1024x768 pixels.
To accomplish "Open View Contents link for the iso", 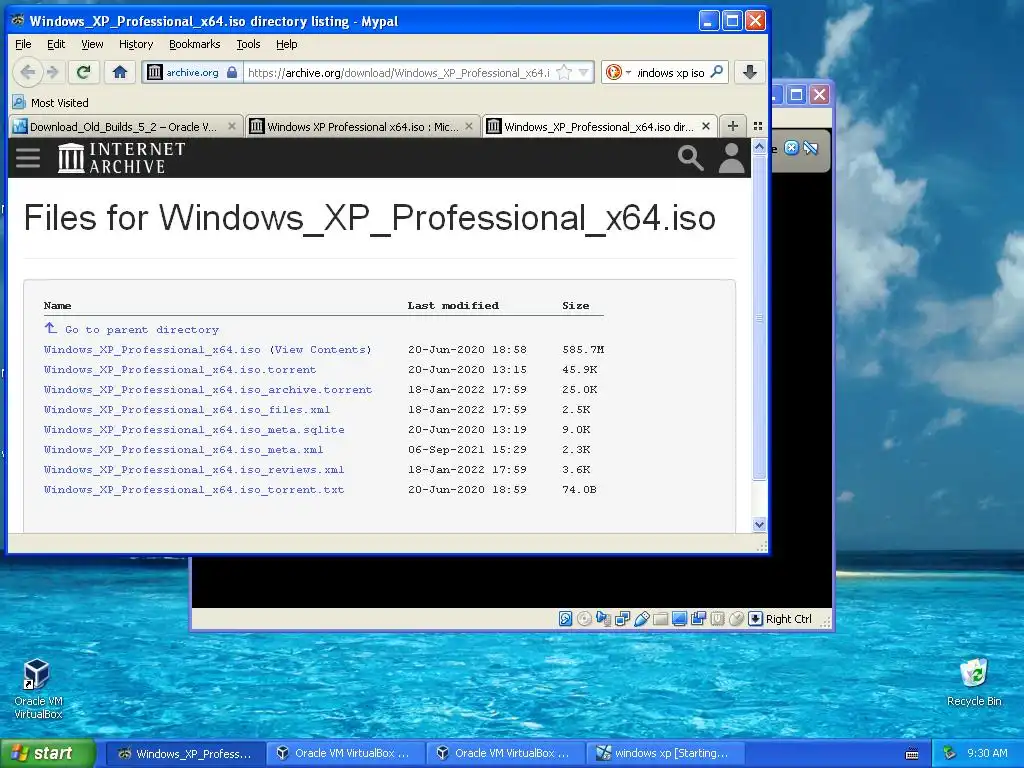I will [x=321, y=349].
